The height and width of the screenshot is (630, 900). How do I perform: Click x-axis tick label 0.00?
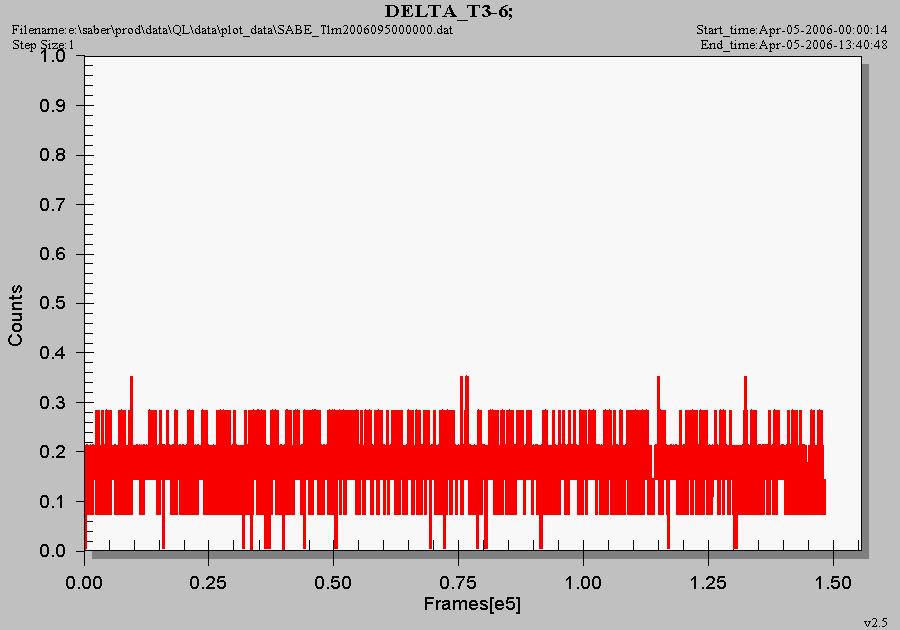[x=84, y=583]
